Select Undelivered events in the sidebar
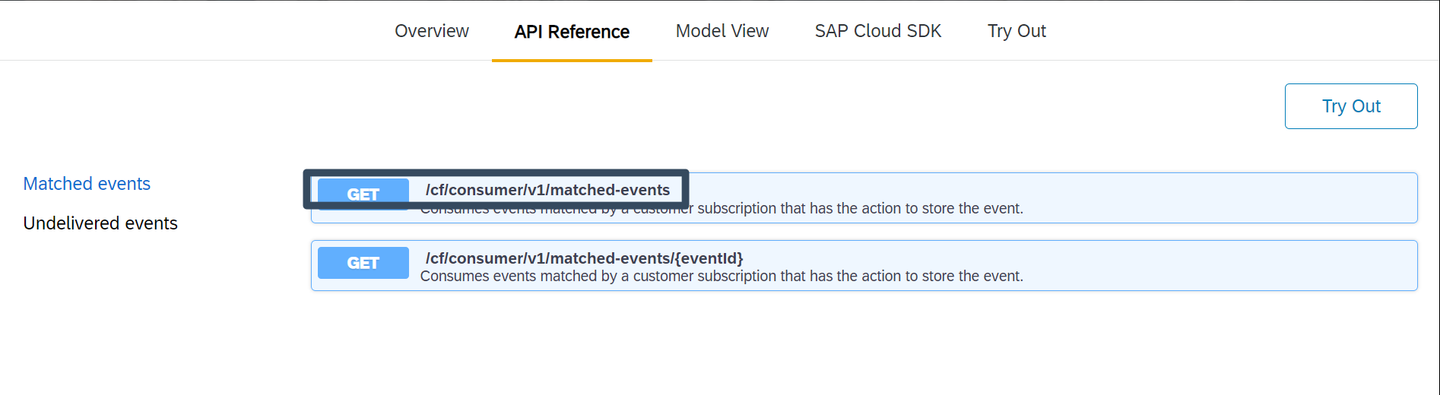The height and width of the screenshot is (395, 1440). tap(100, 223)
